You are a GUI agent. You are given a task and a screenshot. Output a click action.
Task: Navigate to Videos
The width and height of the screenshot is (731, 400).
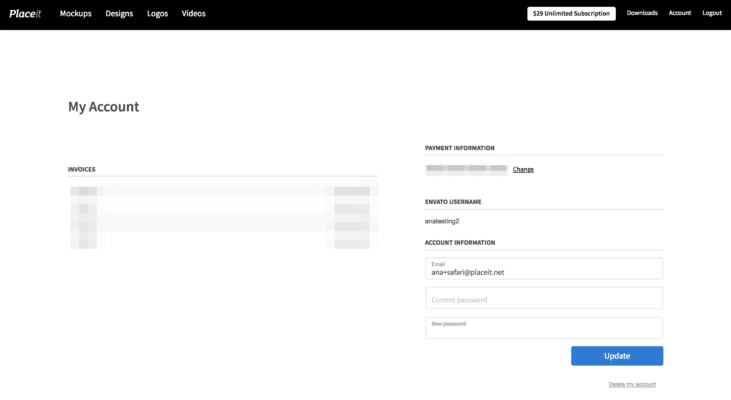point(194,14)
